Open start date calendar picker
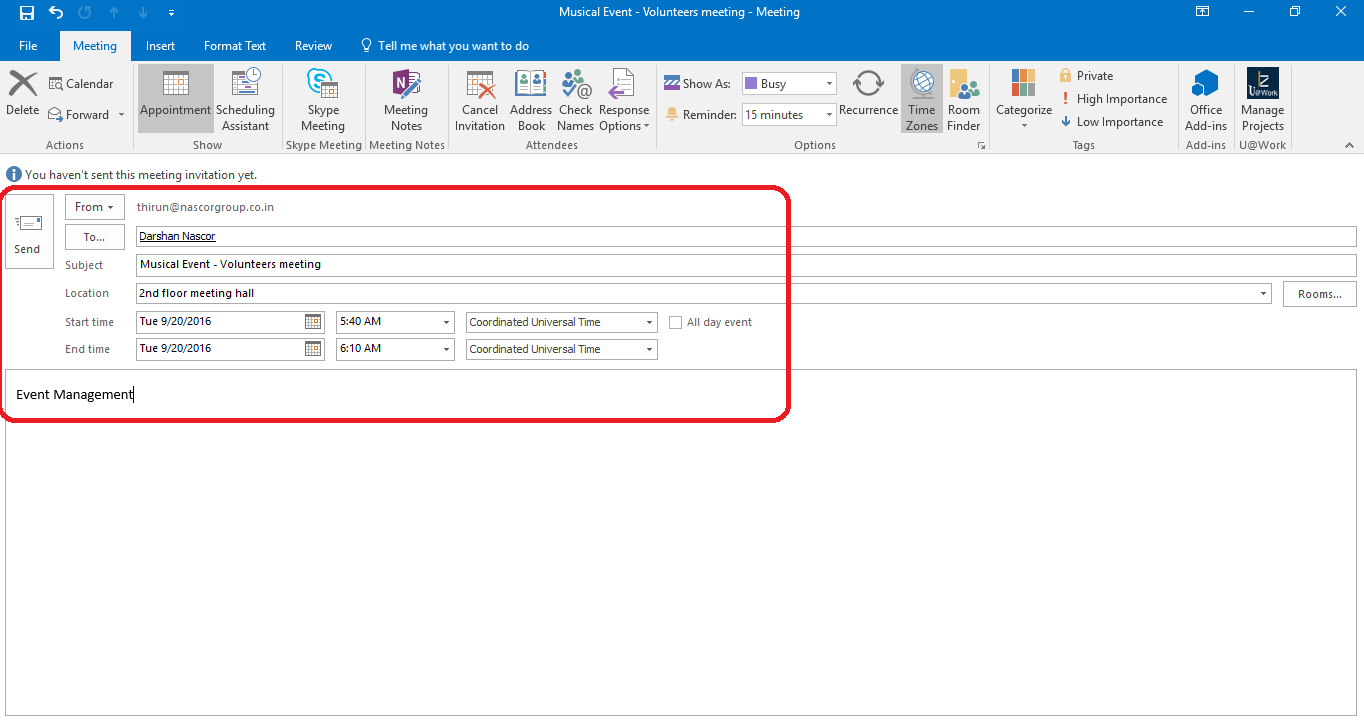Viewport: 1364px width, 723px height. coord(313,322)
